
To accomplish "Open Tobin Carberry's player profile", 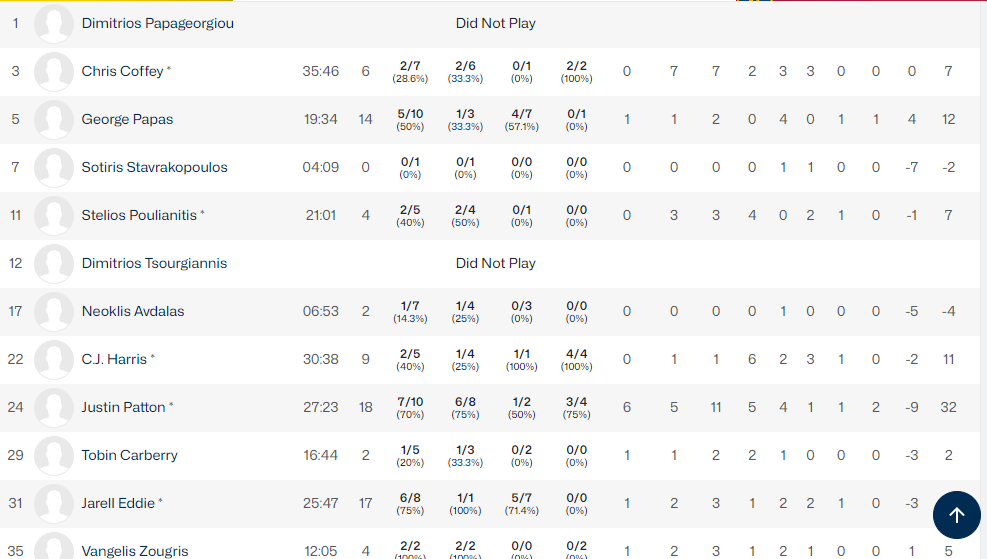I will pos(129,455).
